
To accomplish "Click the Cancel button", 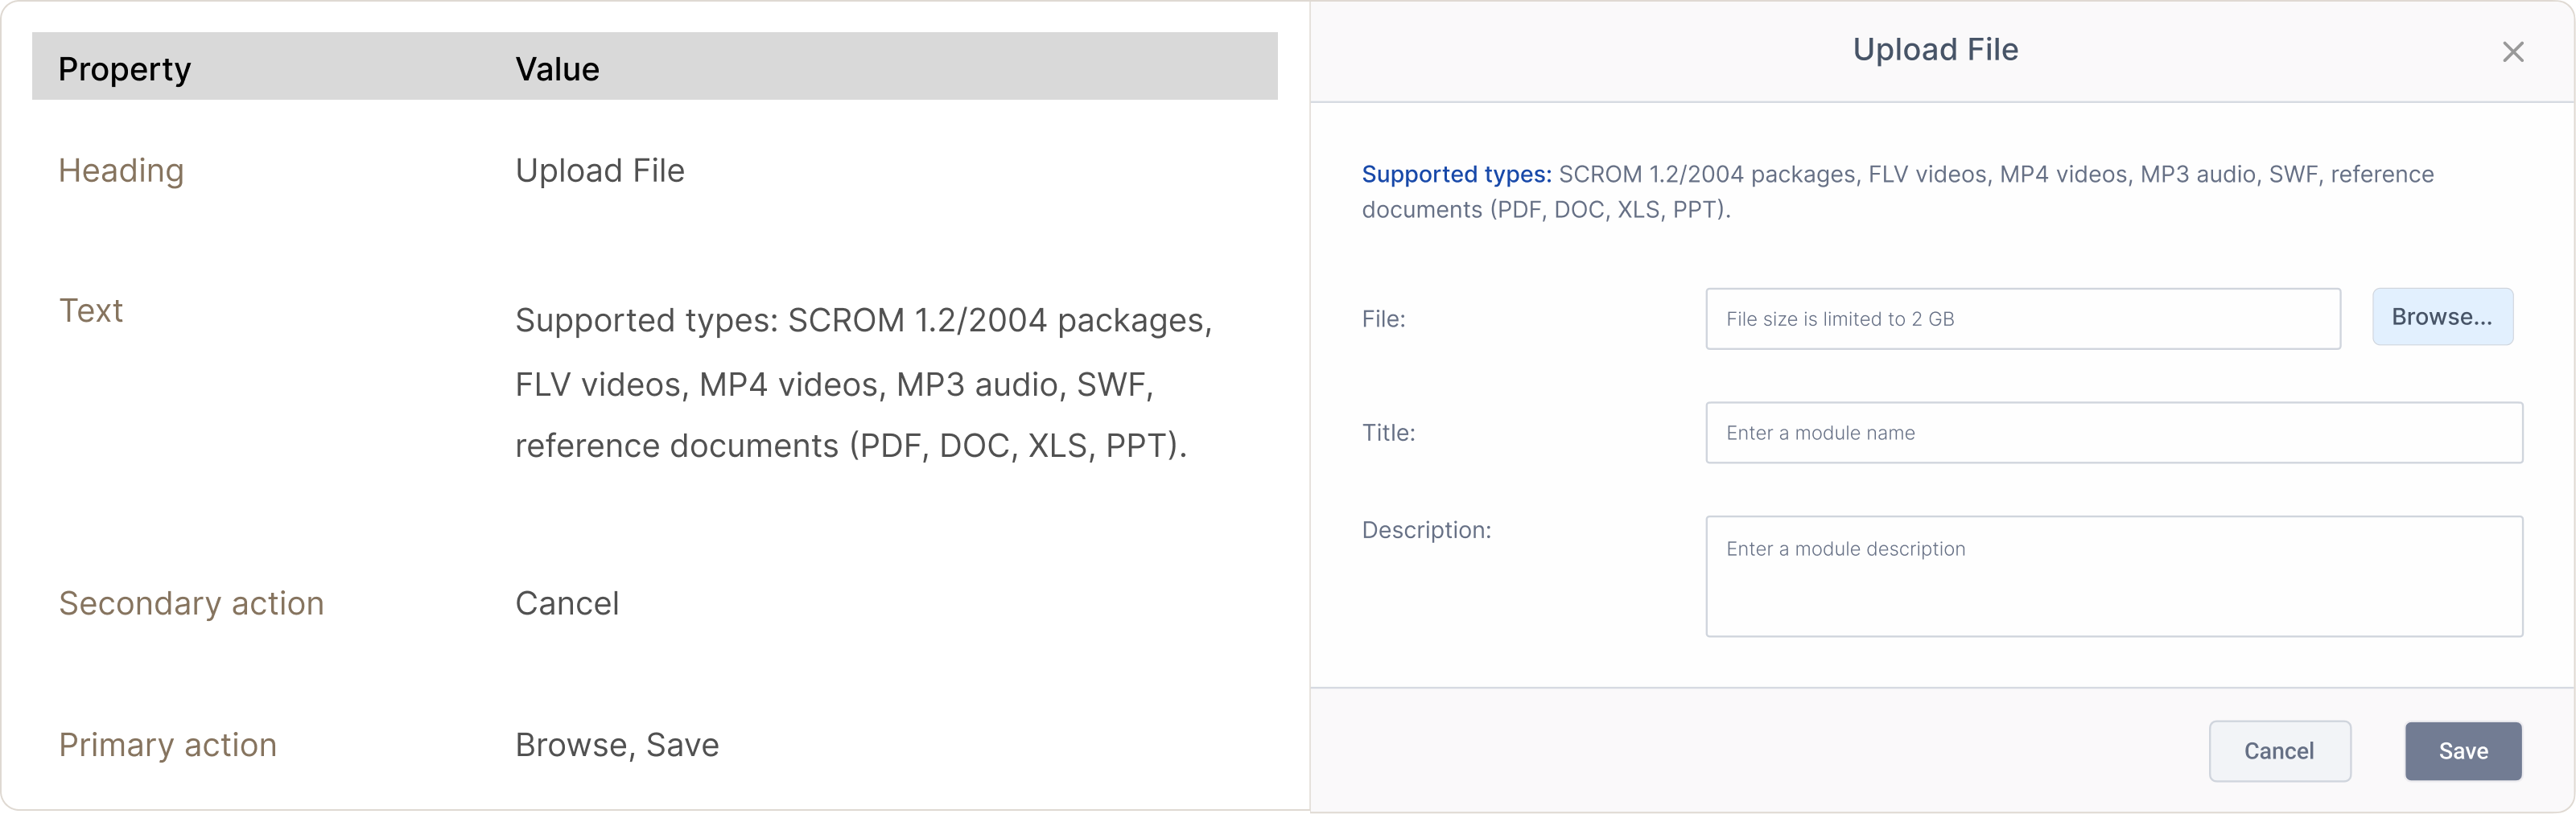I will click(2279, 751).
